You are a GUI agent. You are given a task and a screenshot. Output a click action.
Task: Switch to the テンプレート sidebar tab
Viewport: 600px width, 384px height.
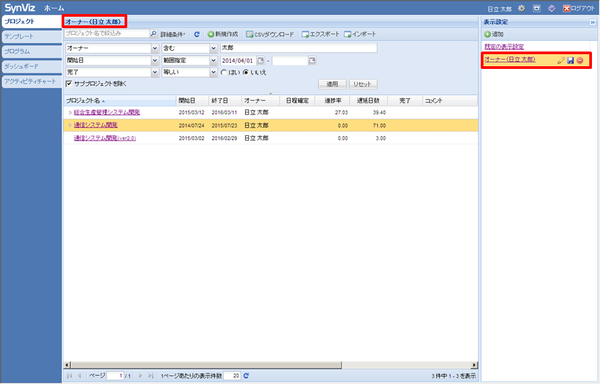31,37
